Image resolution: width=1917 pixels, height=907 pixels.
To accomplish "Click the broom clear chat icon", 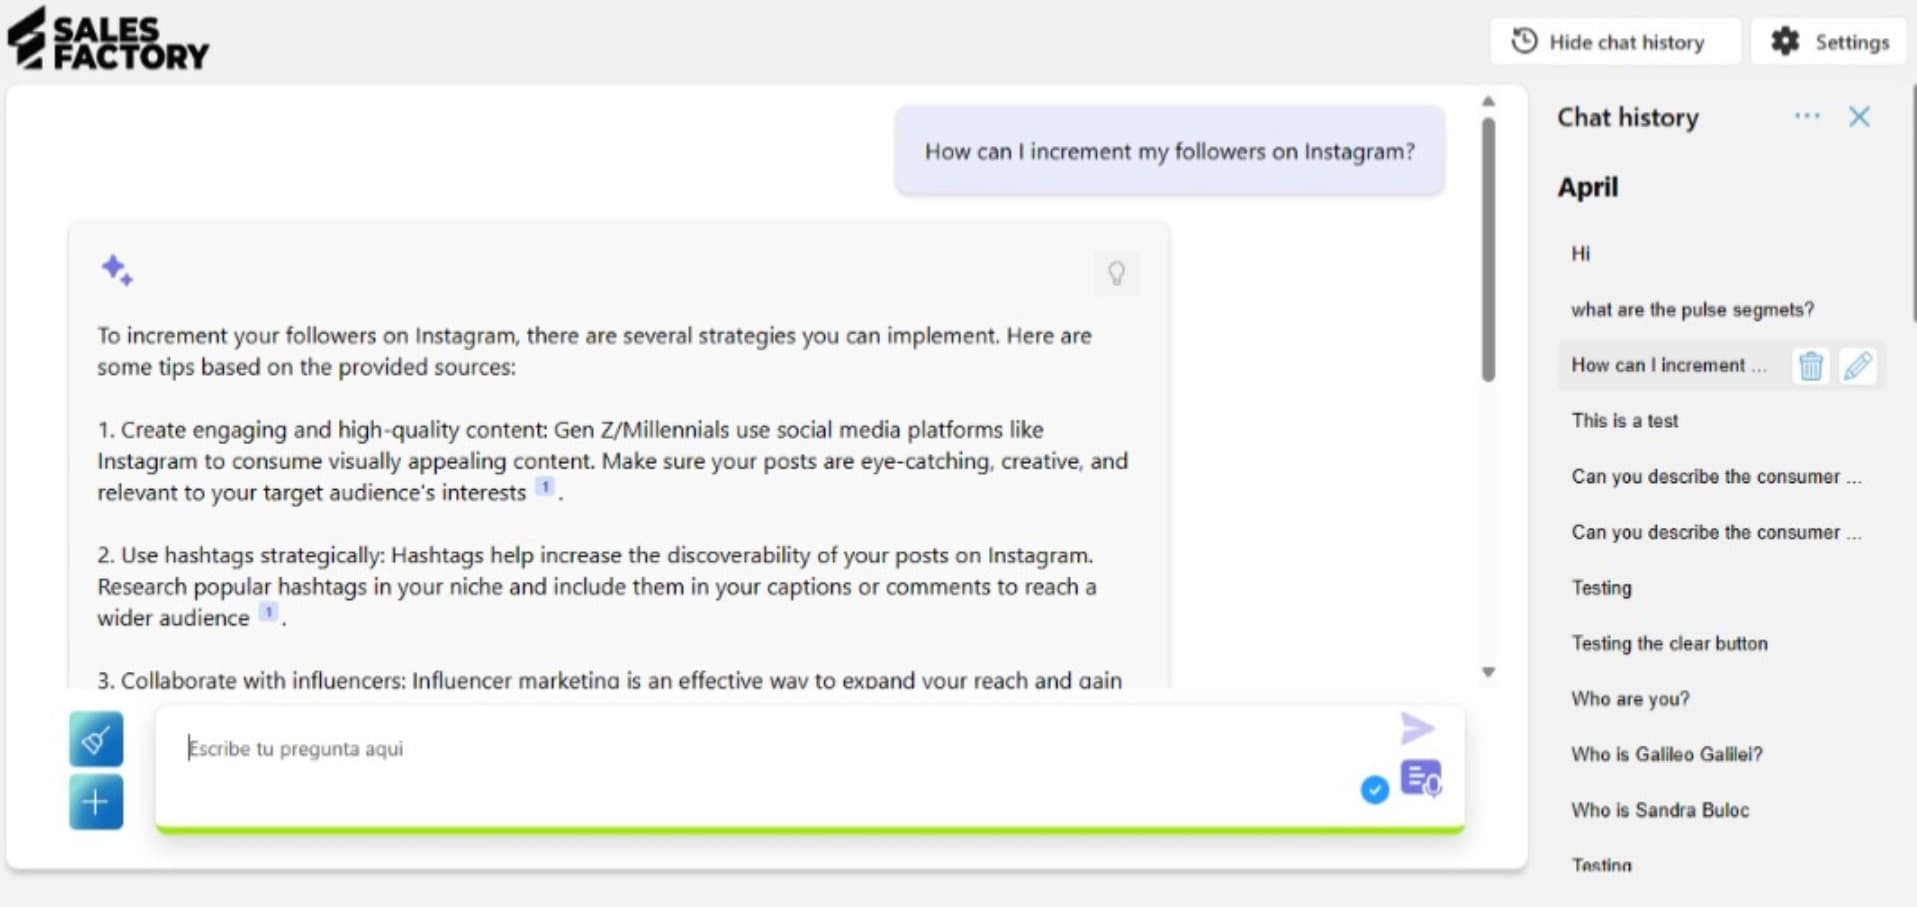I will 96,739.
